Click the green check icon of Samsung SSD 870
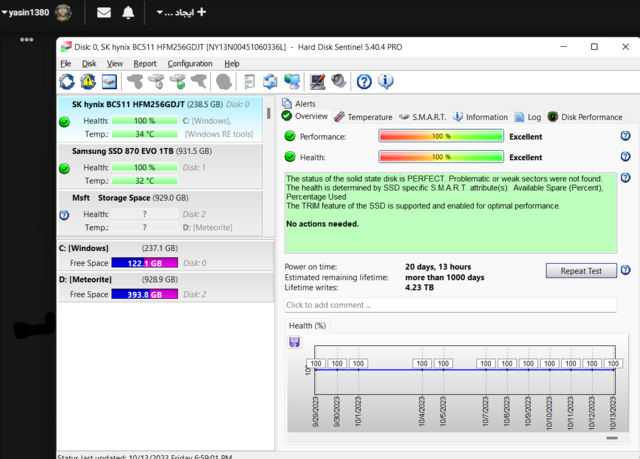Image resolution: width=640 pixels, height=459 pixels. click(64, 168)
